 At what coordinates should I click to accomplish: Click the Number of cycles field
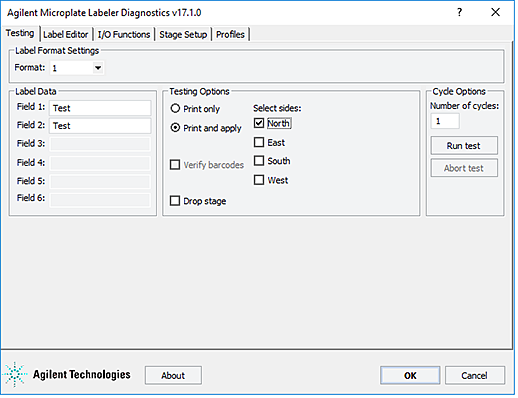pyautogui.click(x=445, y=121)
